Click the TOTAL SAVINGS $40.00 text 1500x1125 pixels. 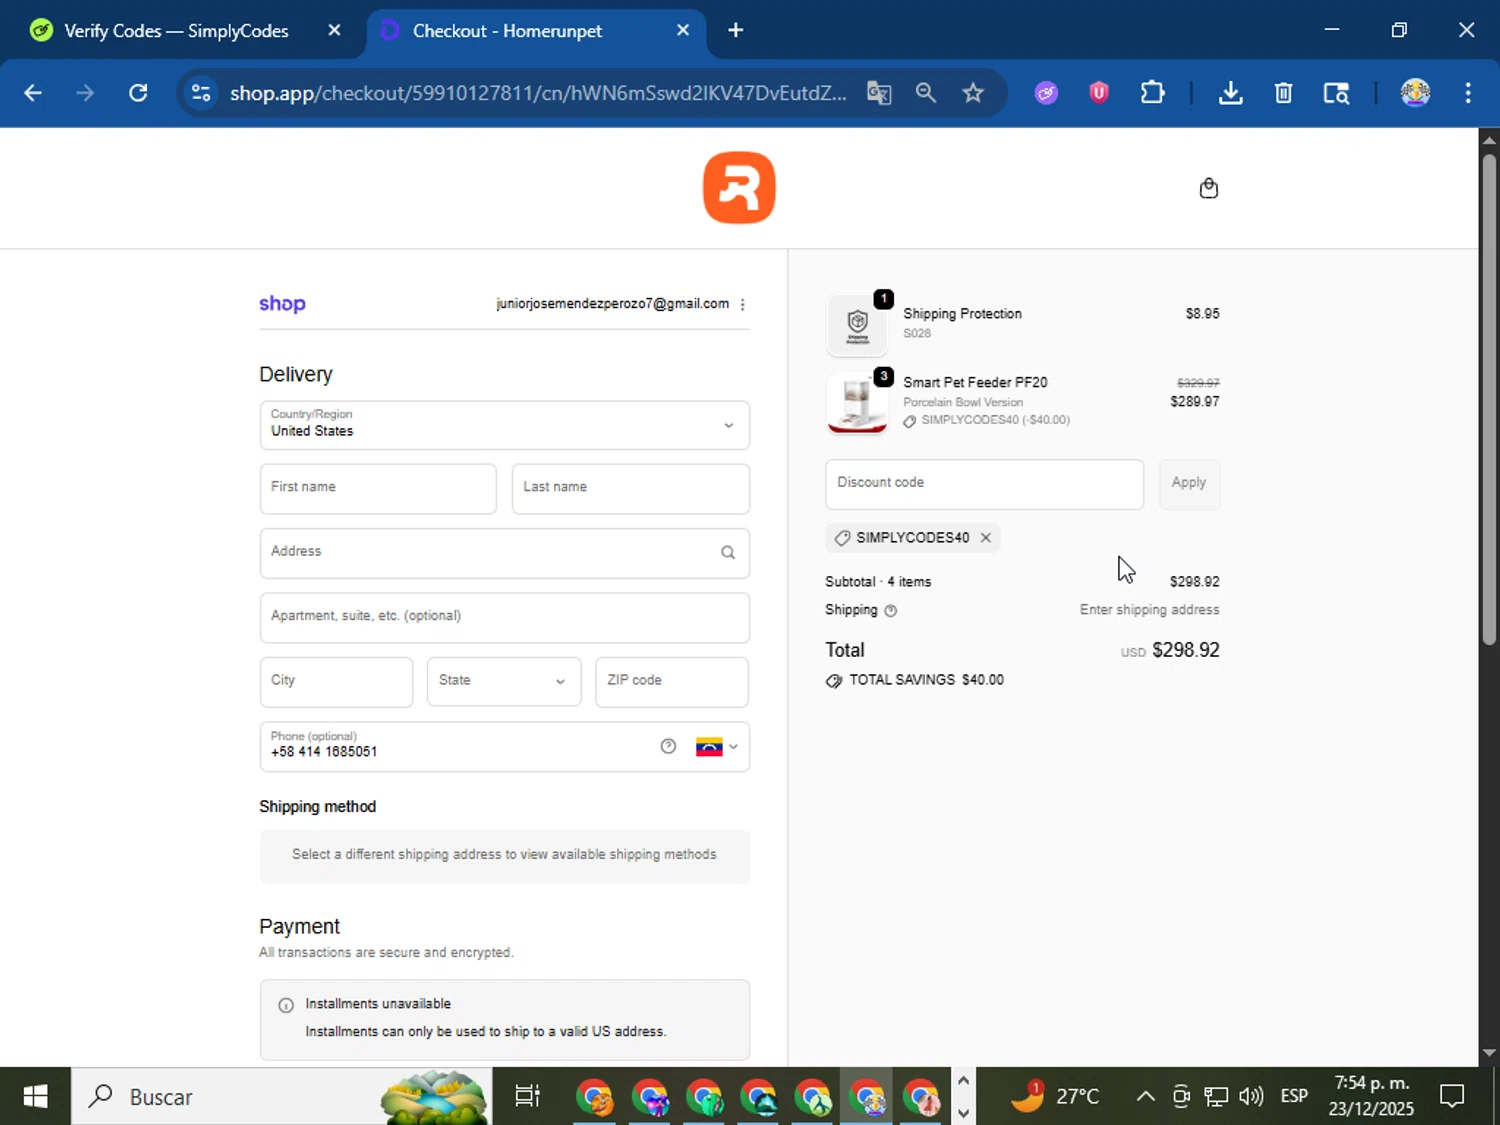(926, 680)
